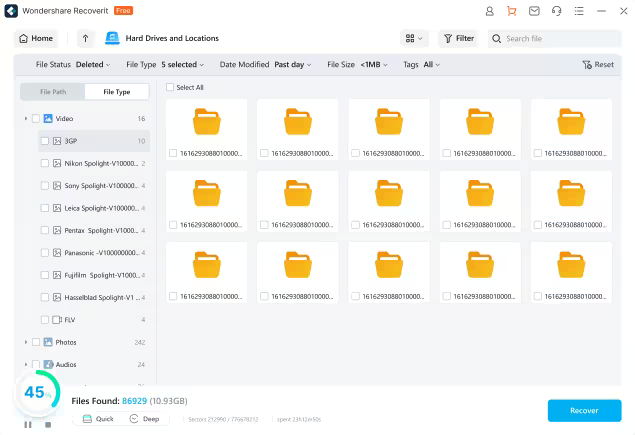The height and width of the screenshot is (435, 635).
Task: Pause the scan
Action: (x=28, y=424)
